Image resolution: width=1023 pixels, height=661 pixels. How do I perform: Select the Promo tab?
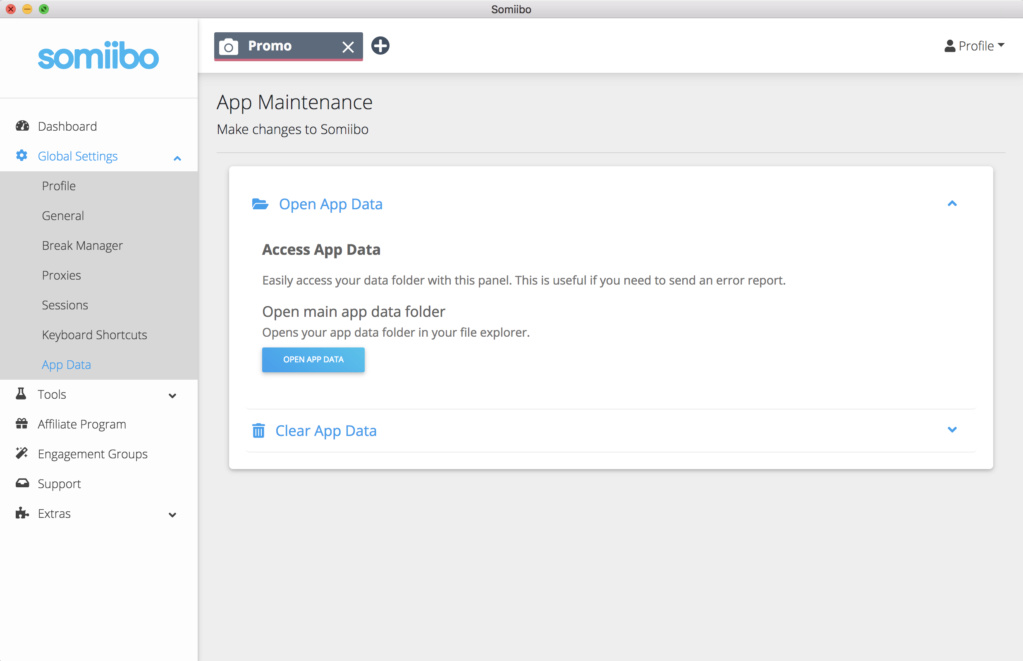[x=288, y=46]
